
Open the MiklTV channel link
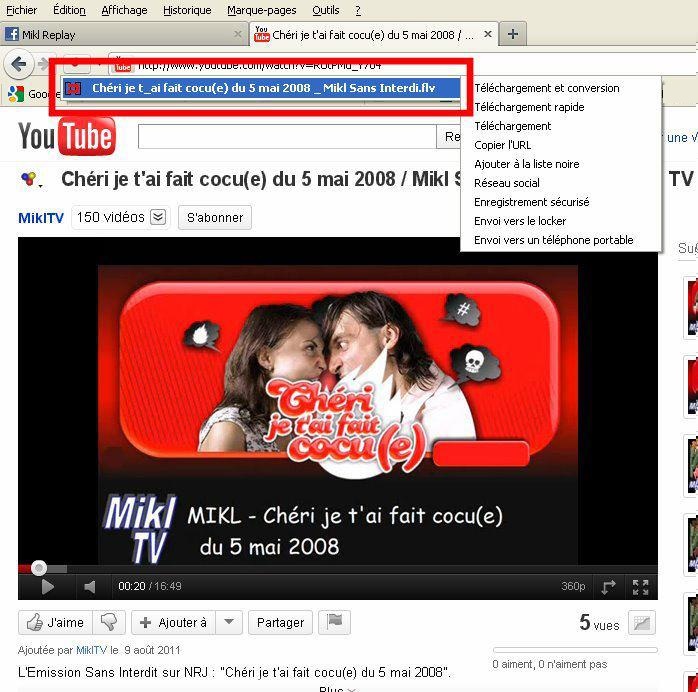click(41, 218)
